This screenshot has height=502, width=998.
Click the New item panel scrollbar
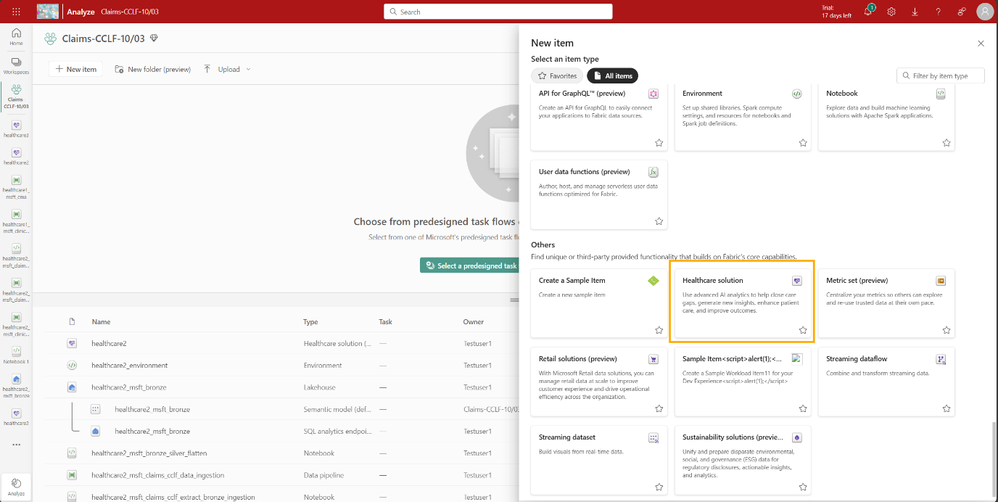pos(994,457)
